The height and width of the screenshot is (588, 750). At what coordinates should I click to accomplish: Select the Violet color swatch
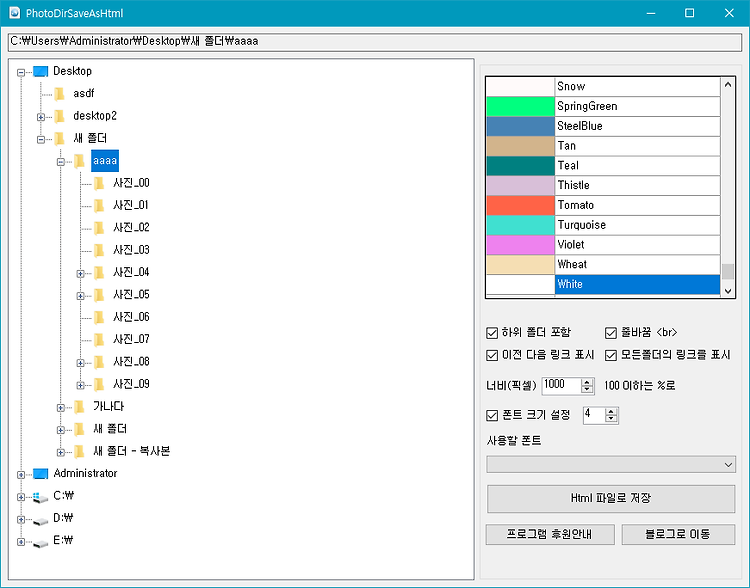[520, 245]
